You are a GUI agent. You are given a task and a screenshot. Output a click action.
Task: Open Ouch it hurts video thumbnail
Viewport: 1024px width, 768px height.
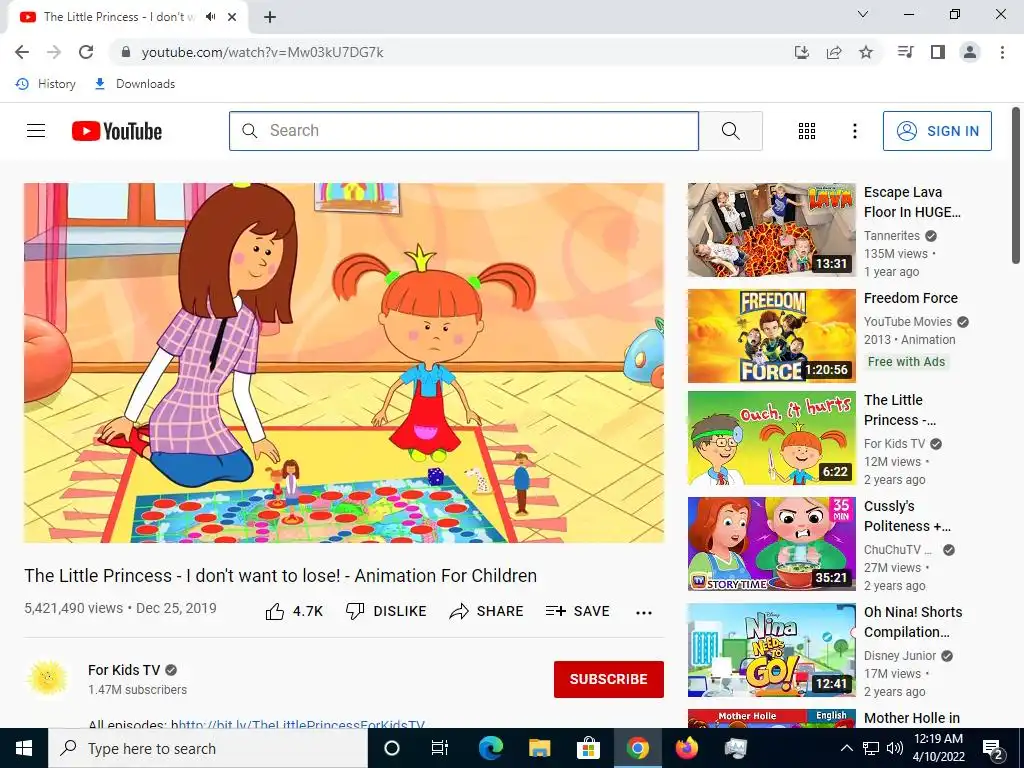point(771,438)
